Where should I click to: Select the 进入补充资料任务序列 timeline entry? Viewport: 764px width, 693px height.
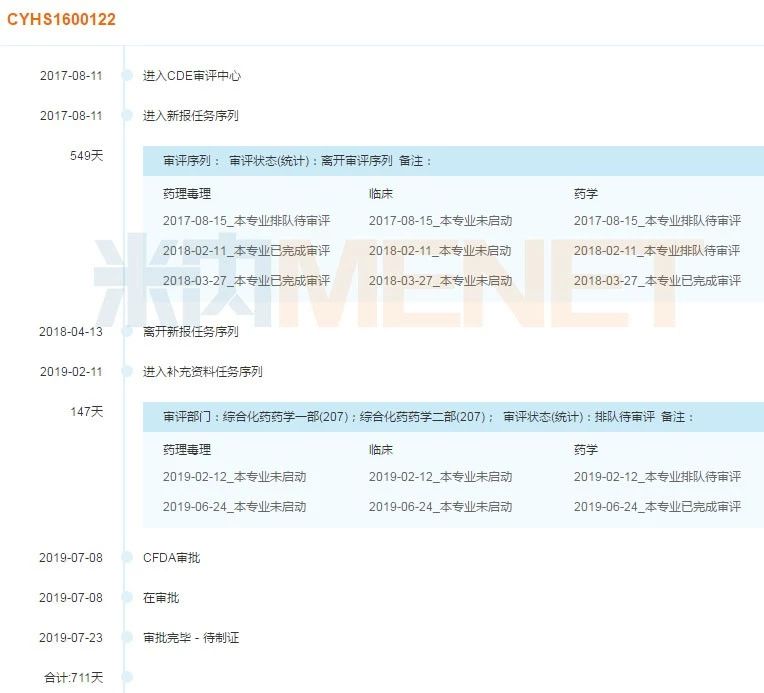[x=203, y=371]
